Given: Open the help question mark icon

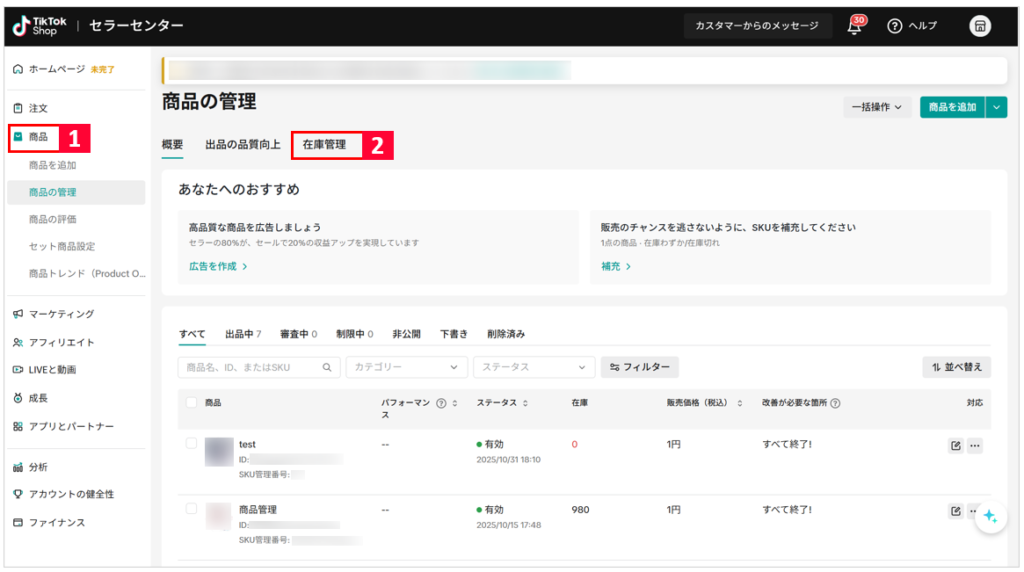Looking at the screenshot, I should (x=895, y=26).
